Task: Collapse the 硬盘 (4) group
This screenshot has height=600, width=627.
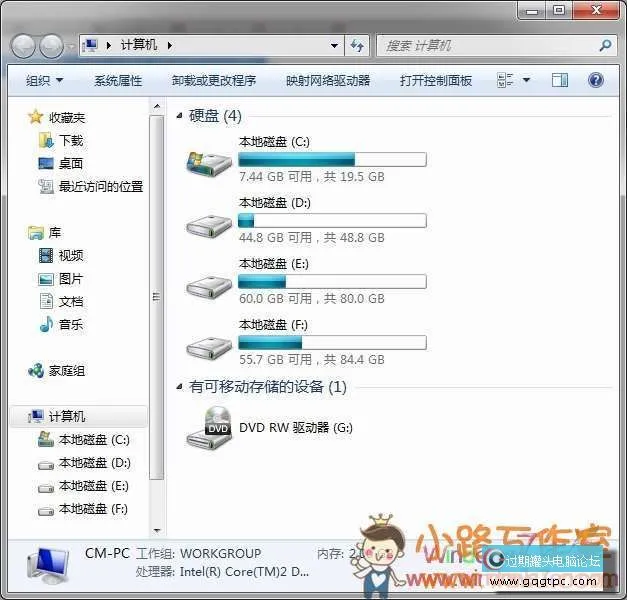Action: (179, 116)
